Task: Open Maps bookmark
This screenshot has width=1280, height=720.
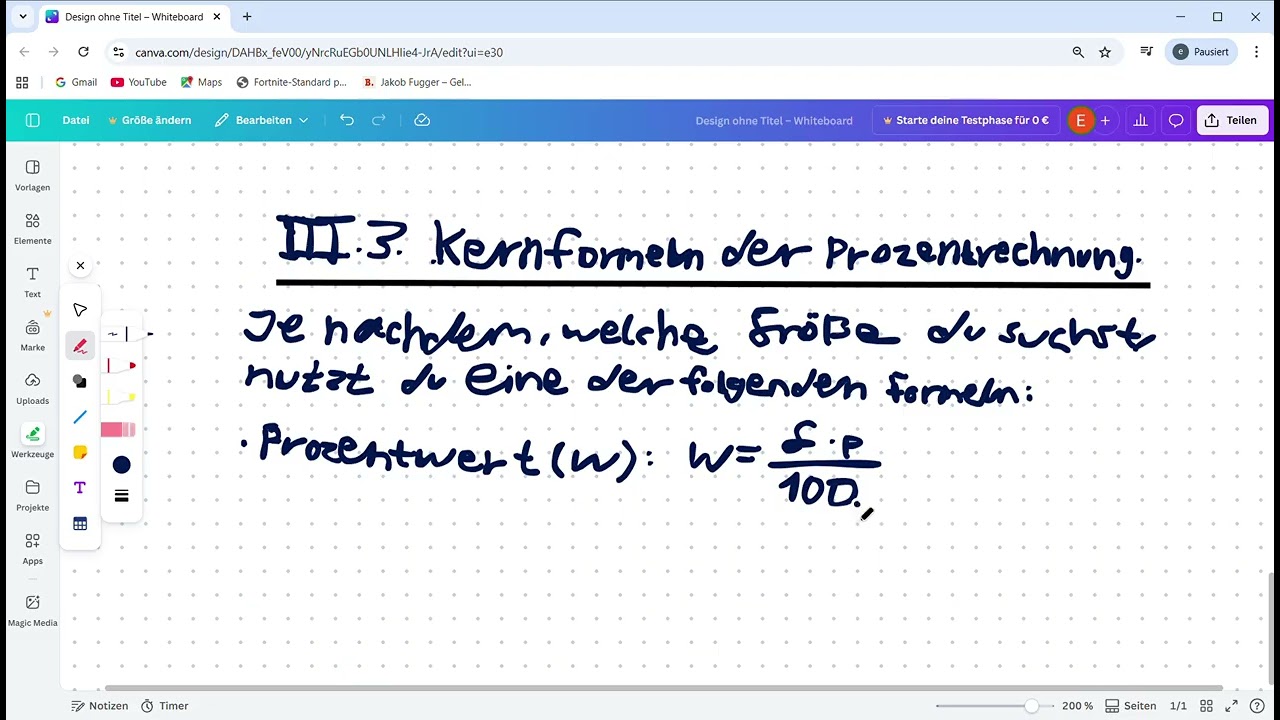Action: tap(201, 82)
